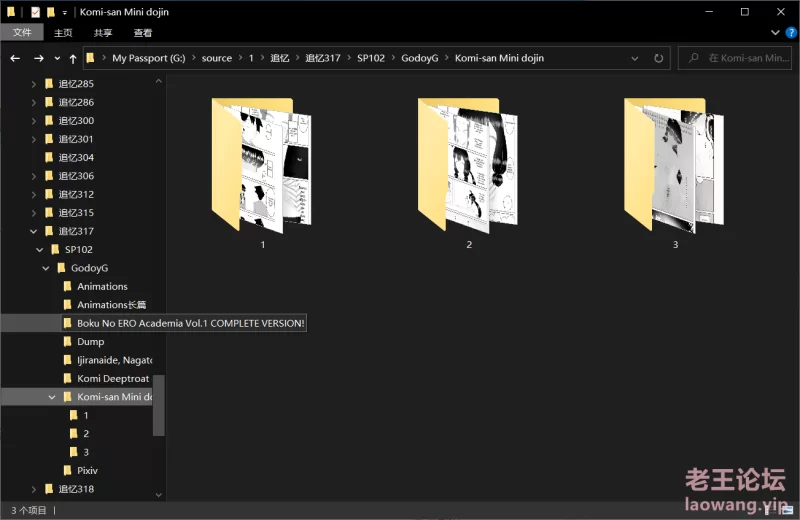
Task: Click New Folder icon in title bar
Action: 50,12
